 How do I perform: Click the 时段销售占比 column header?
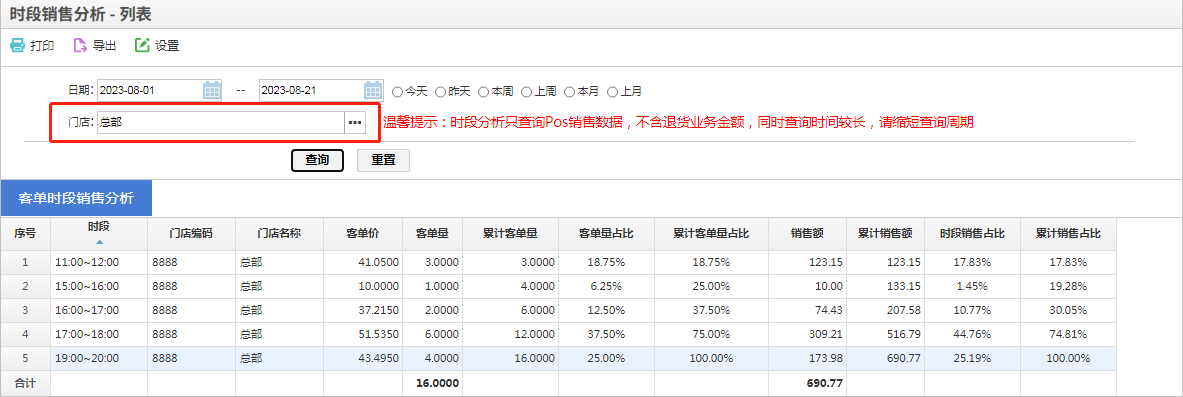973,234
